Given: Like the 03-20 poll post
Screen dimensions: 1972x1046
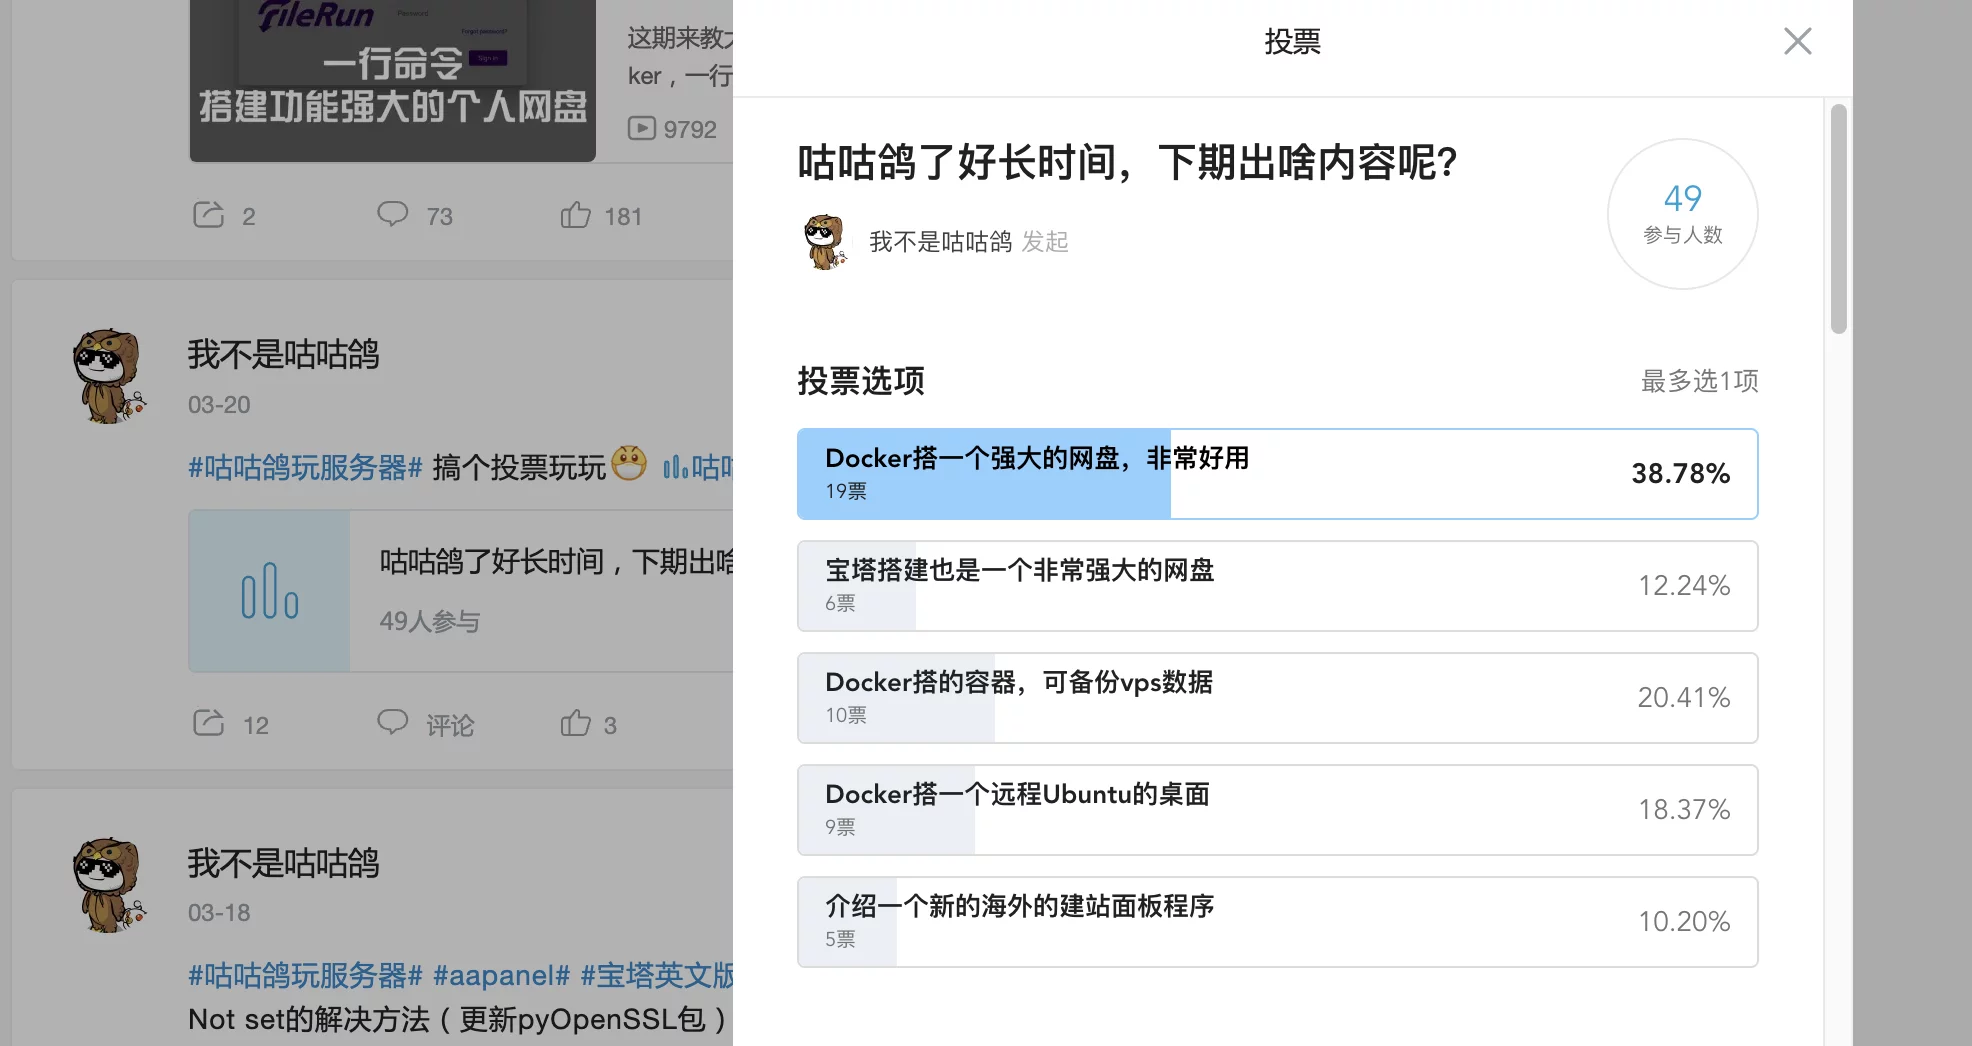Looking at the screenshot, I should (576, 723).
